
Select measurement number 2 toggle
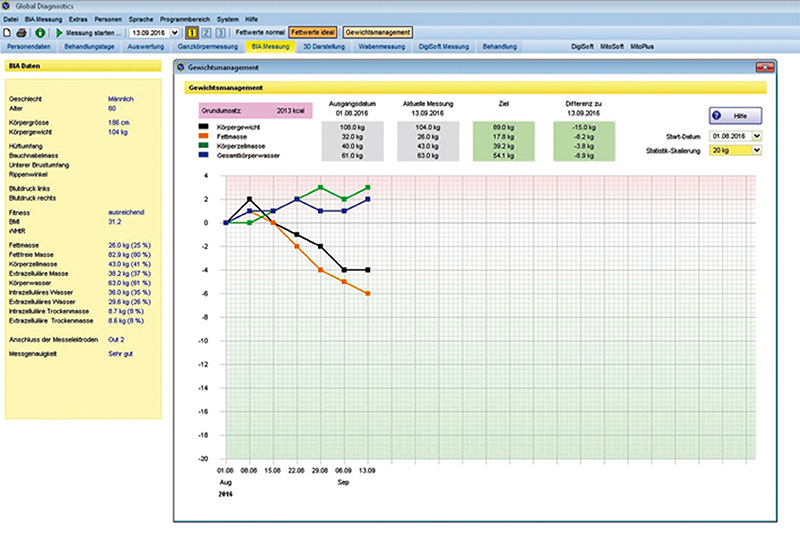206,33
